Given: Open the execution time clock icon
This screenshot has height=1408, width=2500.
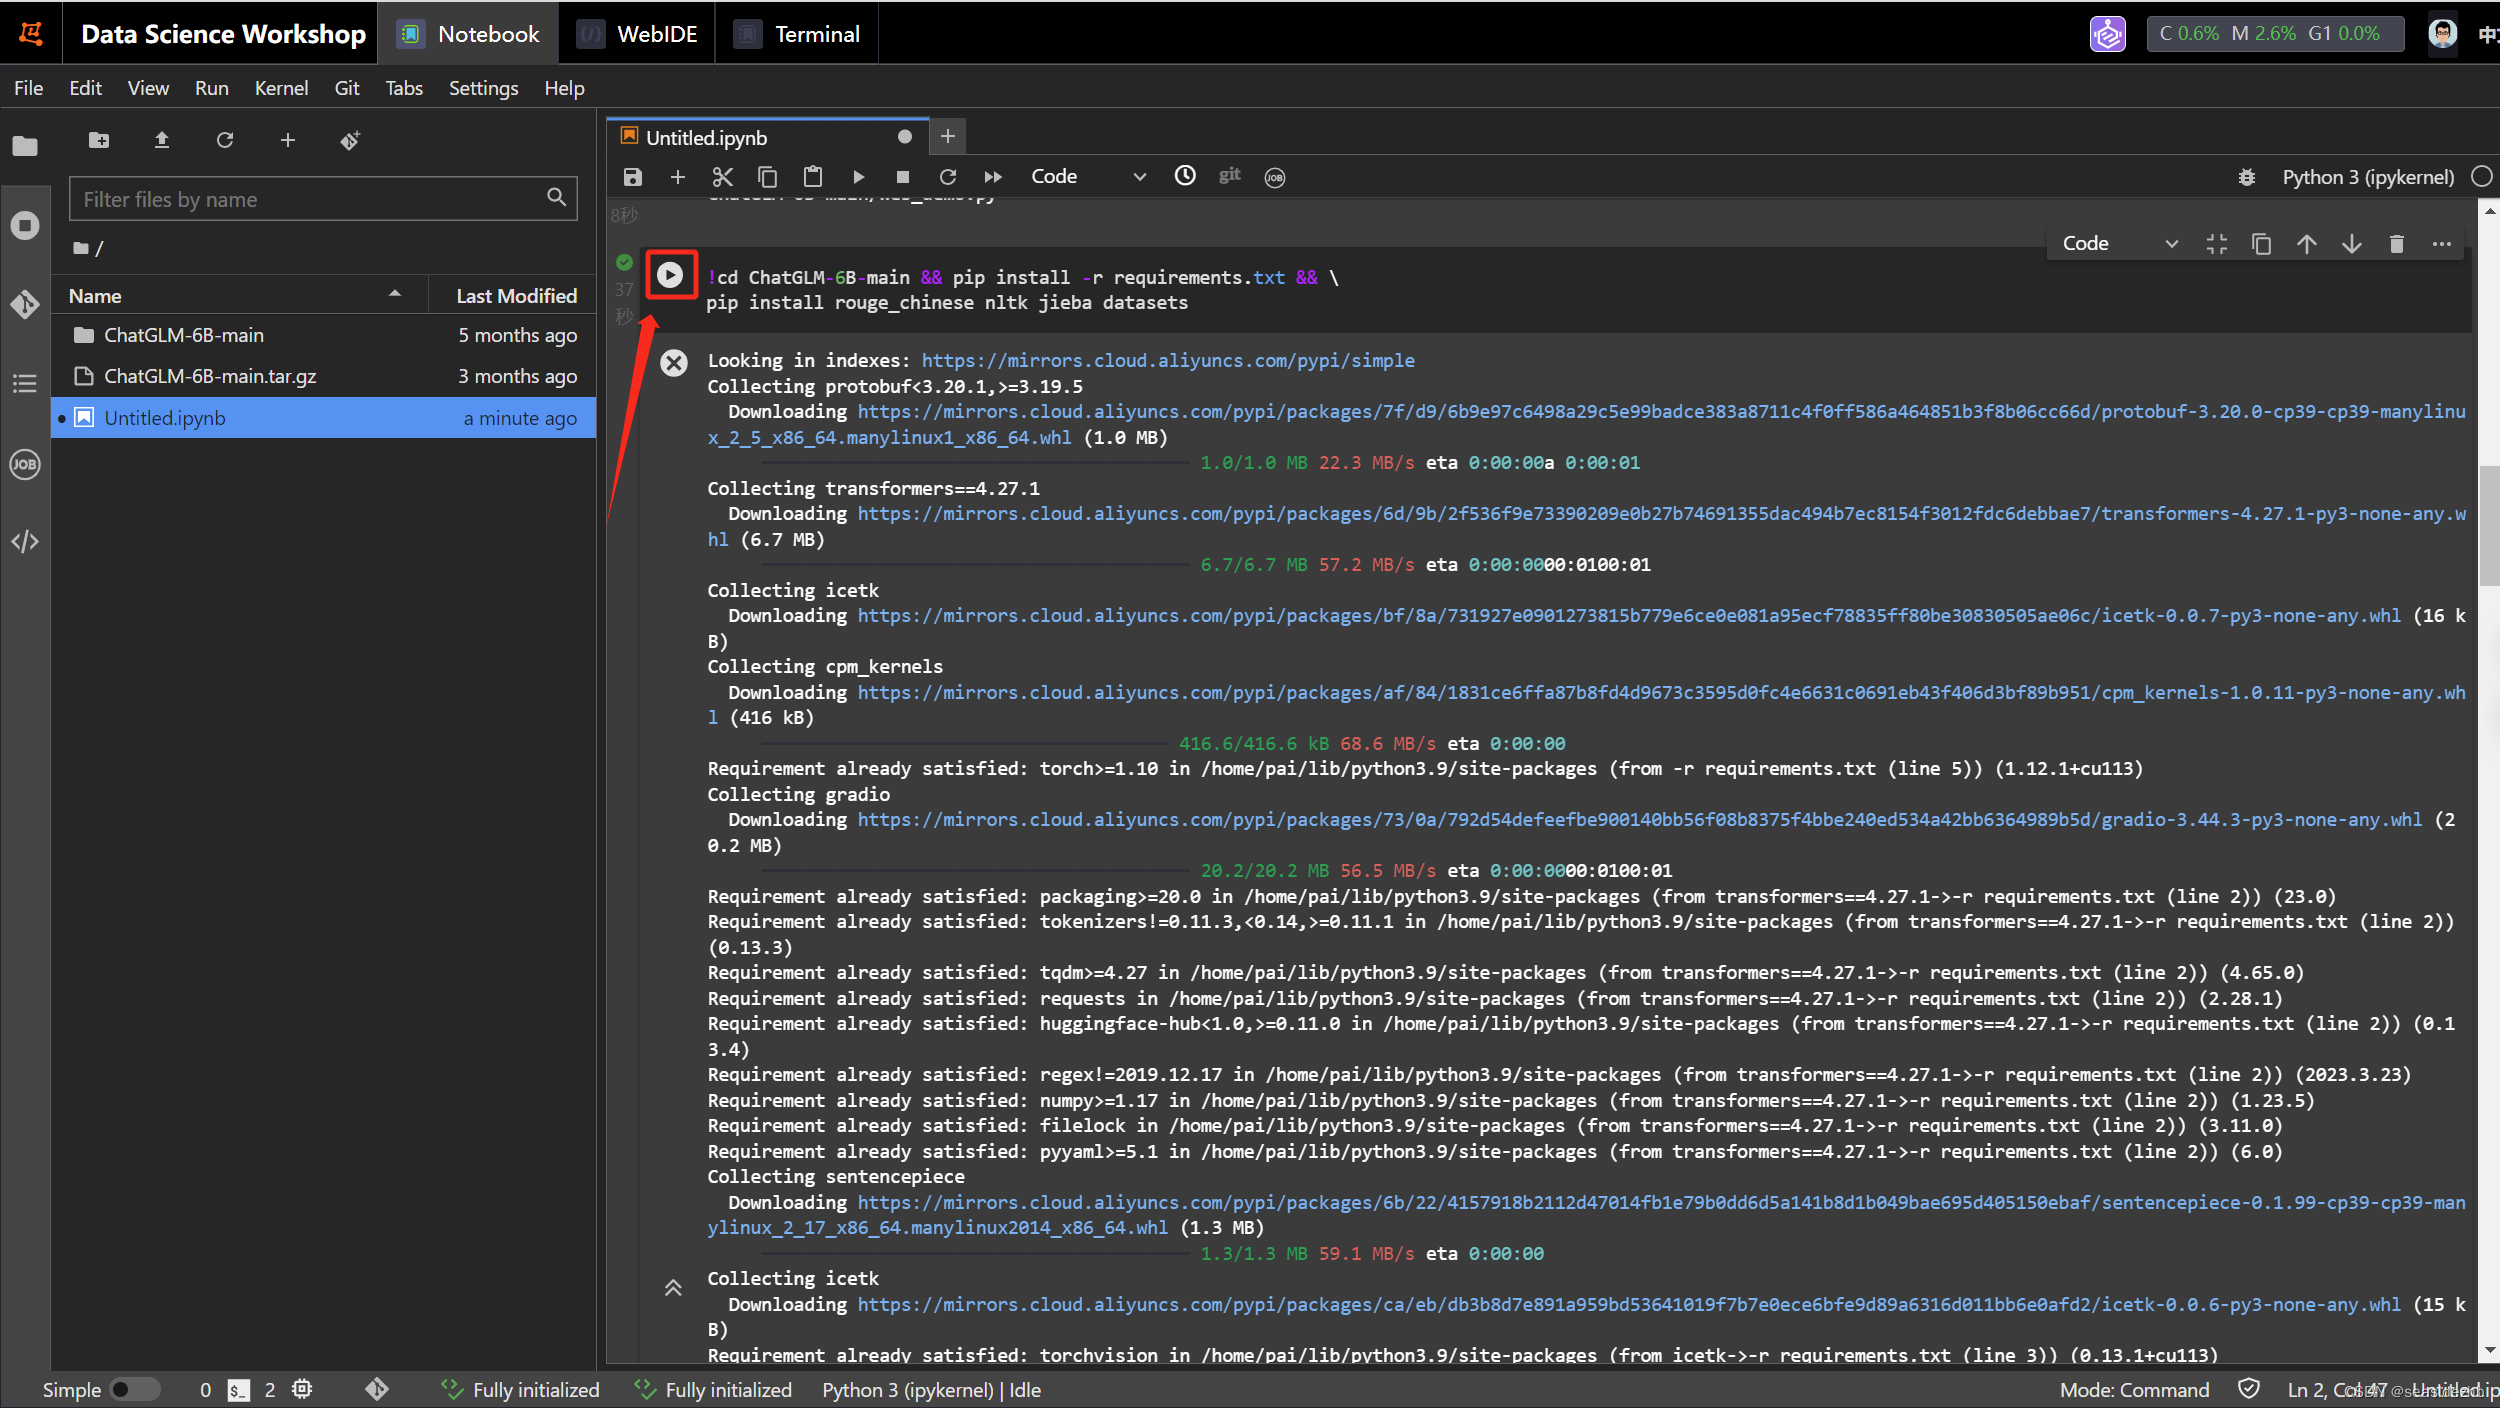Looking at the screenshot, I should 1185,176.
